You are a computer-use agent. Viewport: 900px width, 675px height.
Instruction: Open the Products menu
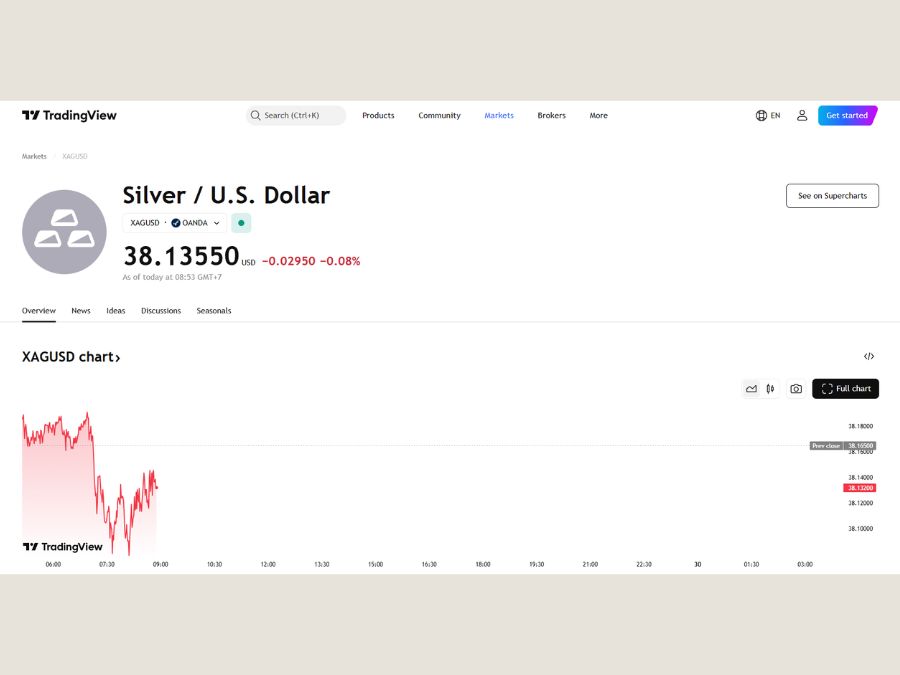[378, 115]
